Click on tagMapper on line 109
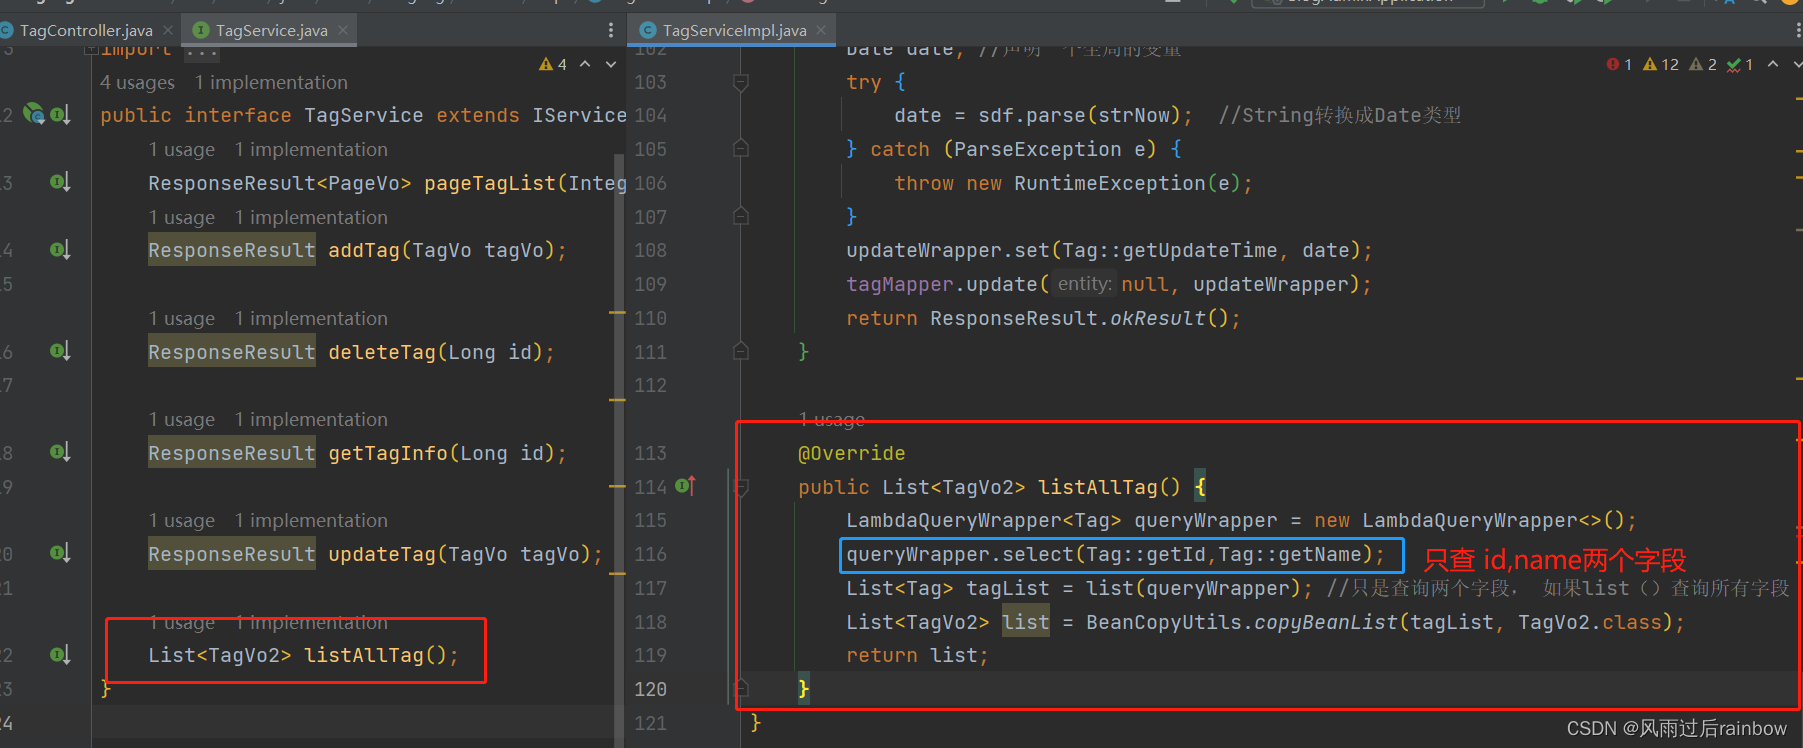1803x748 pixels. [x=900, y=284]
